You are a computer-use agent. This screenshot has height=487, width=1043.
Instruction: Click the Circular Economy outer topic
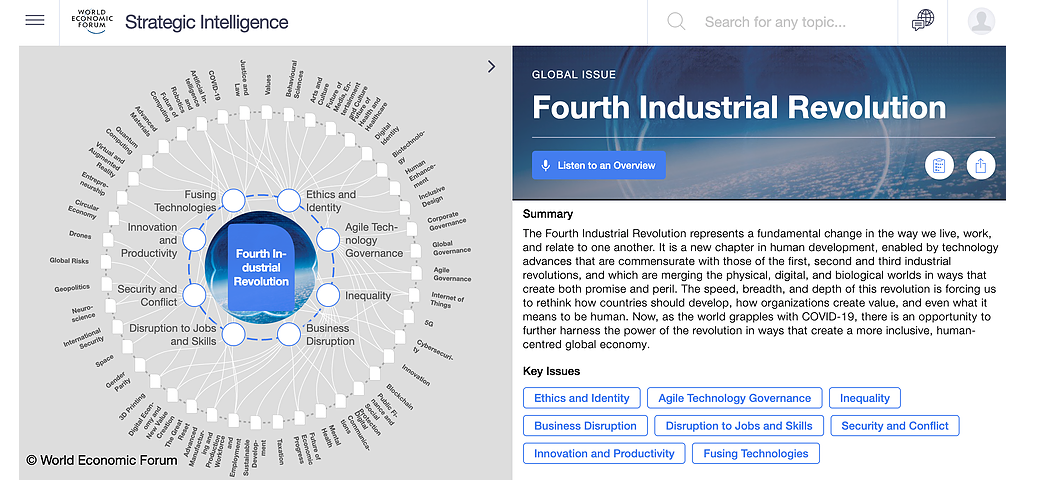[x=83, y=208]
